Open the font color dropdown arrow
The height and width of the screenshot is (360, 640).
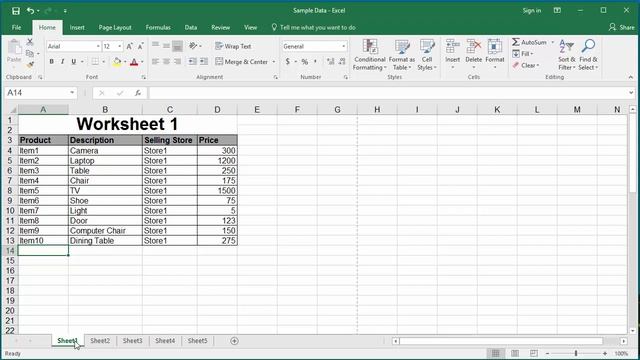point(142,62)
